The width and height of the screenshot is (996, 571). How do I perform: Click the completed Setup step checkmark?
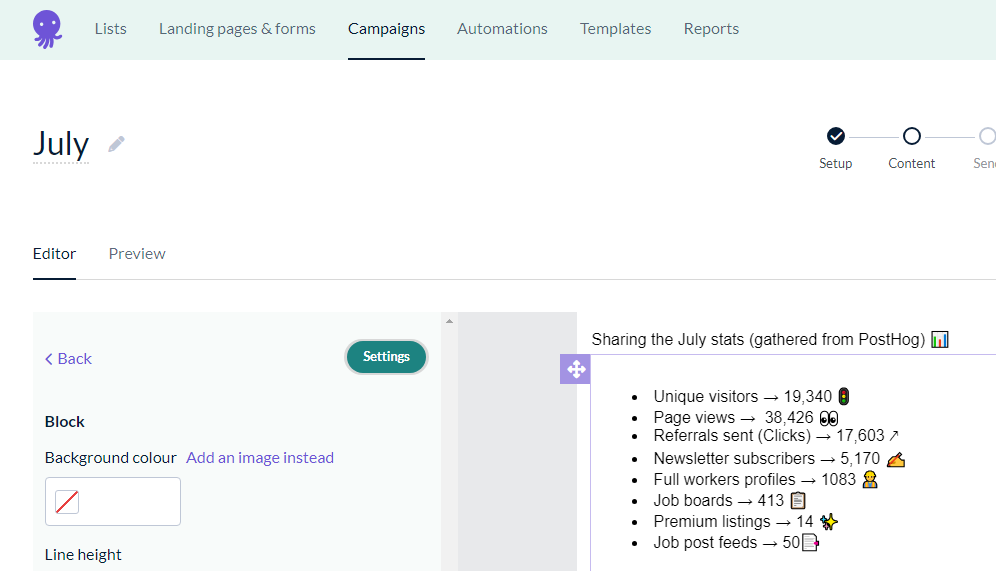point(836,136)
